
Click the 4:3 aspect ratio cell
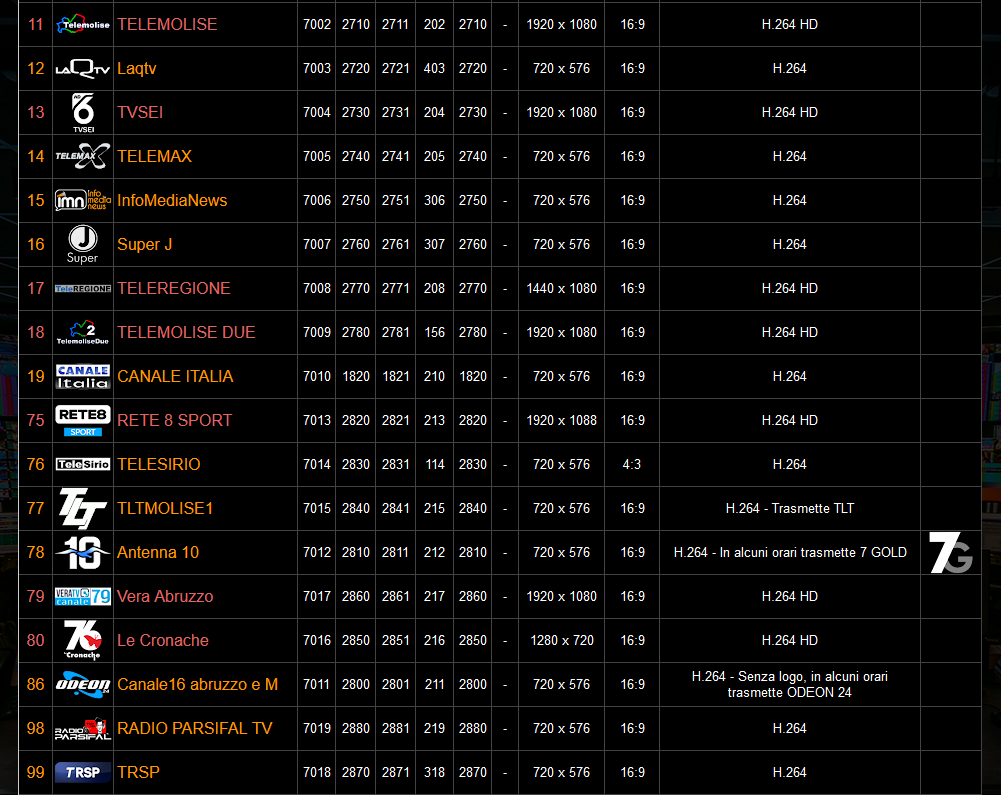(632, 464)
